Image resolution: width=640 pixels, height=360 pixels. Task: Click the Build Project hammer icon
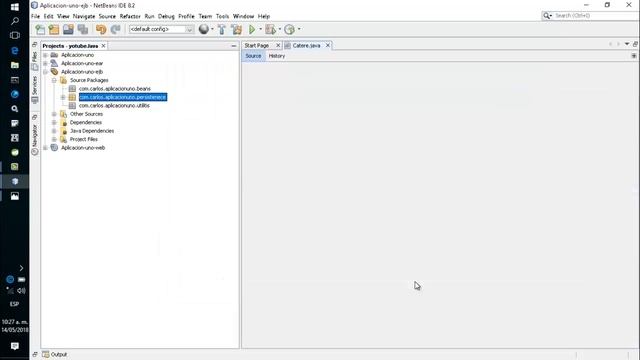pyautogui.click(x=222, y=29)
